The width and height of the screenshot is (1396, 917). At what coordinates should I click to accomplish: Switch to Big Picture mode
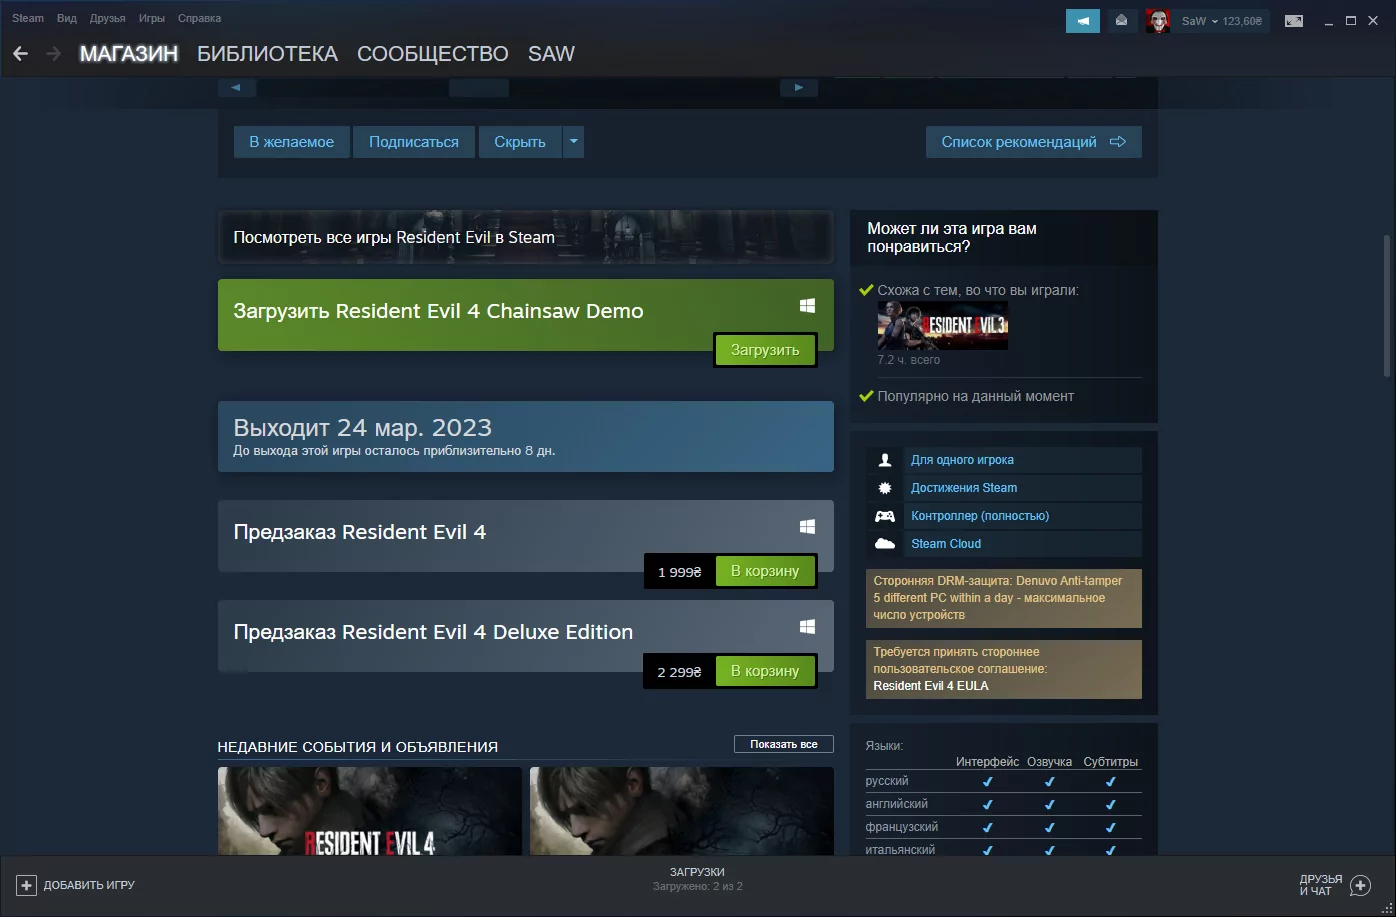[1294, 21]
